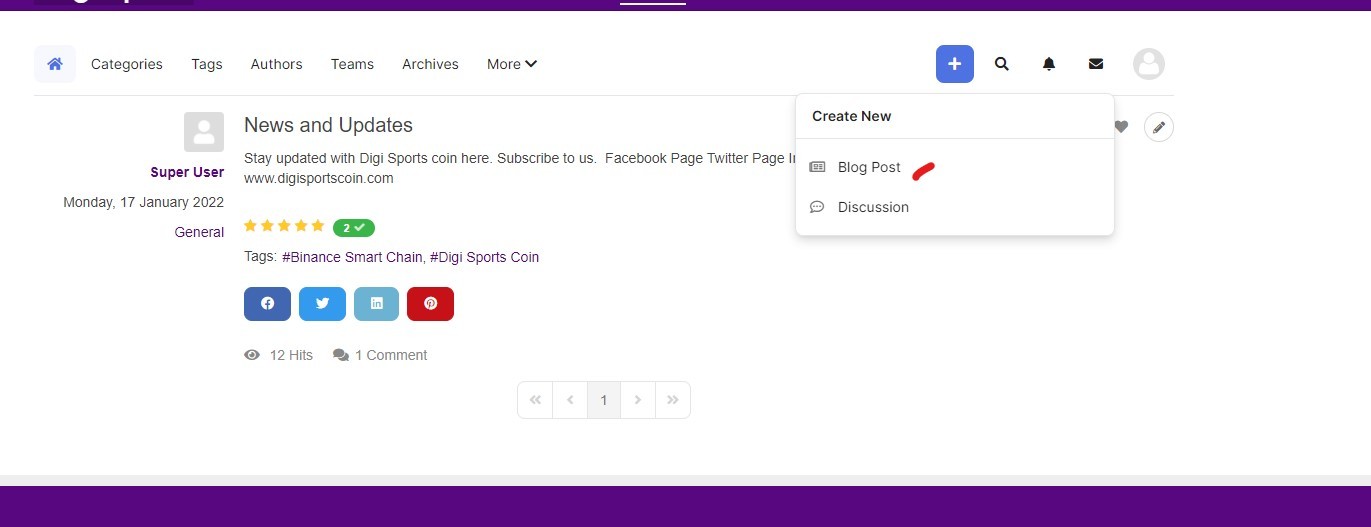1371x527 pixels.
Task: Open the Categories tab
Action: (x=126, y=64)
